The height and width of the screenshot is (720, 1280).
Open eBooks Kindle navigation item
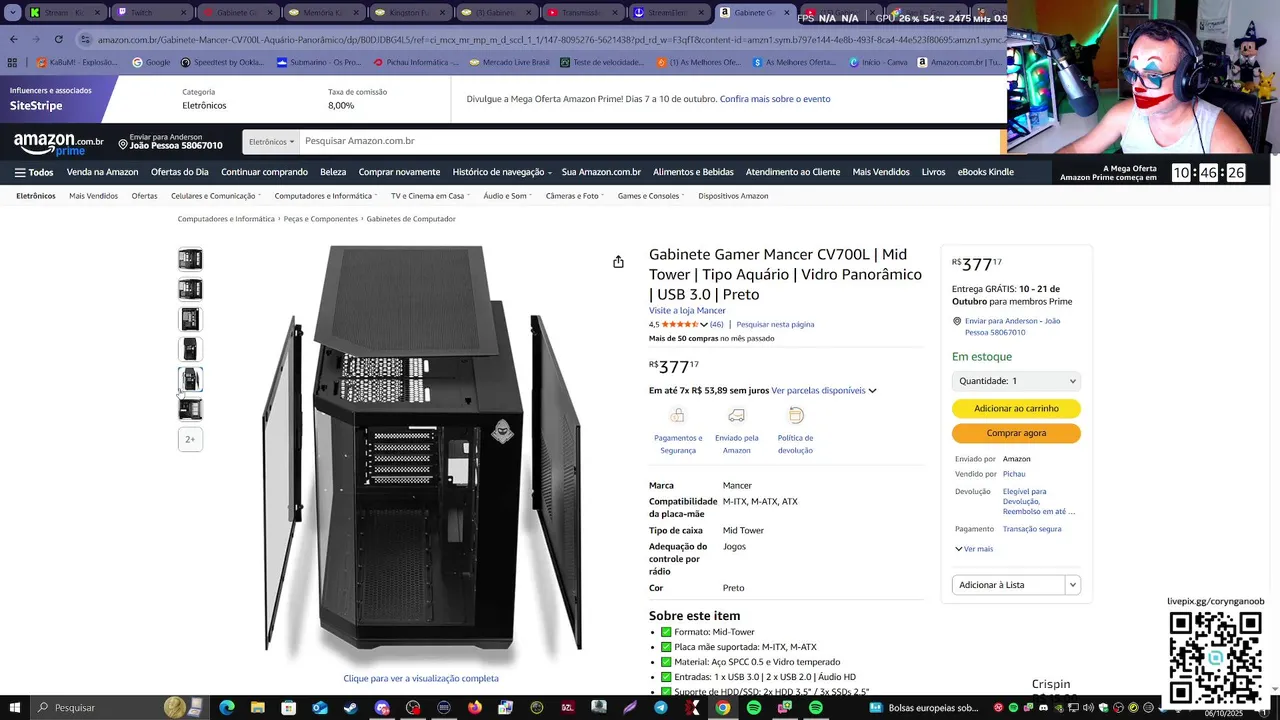(986, 172)
